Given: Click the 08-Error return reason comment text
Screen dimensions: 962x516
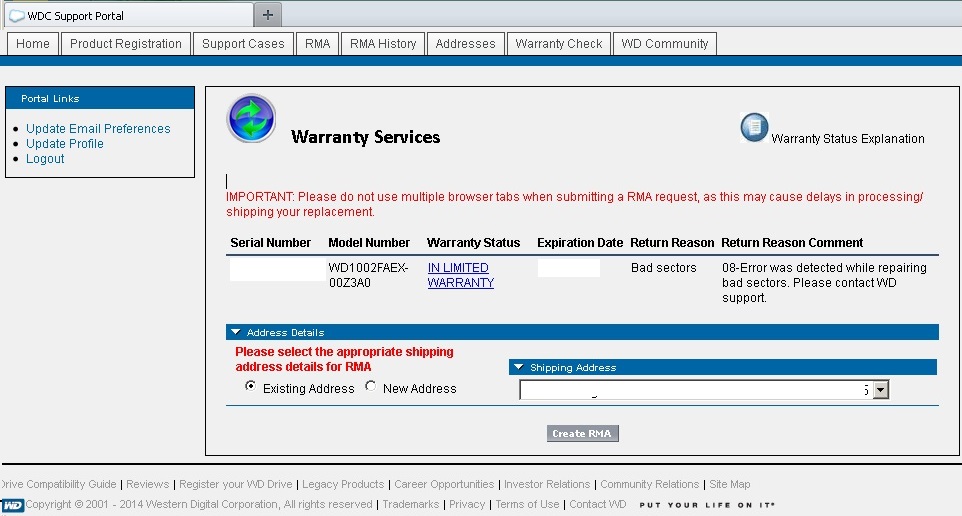Looking at the screenshot, I should (824, 282).
